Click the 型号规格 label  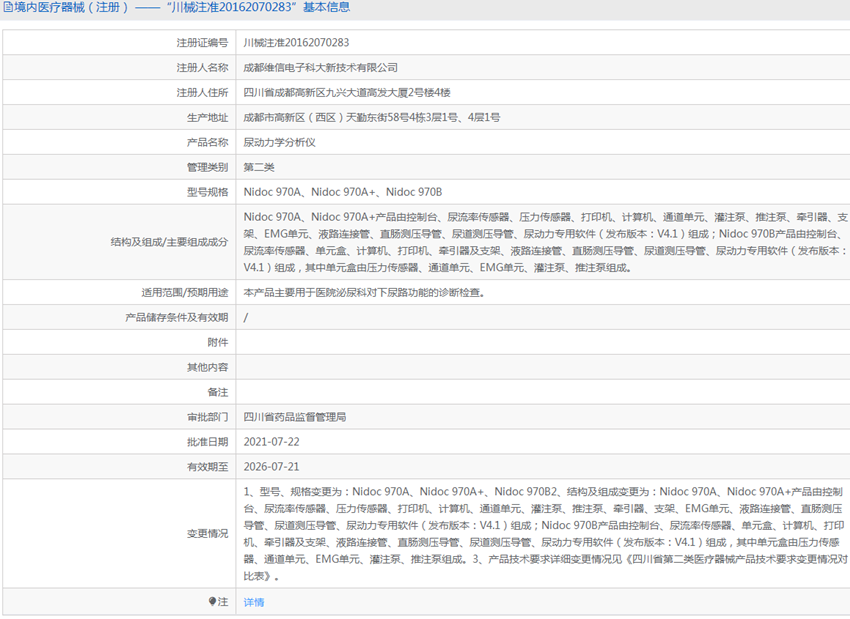[207, 192]
